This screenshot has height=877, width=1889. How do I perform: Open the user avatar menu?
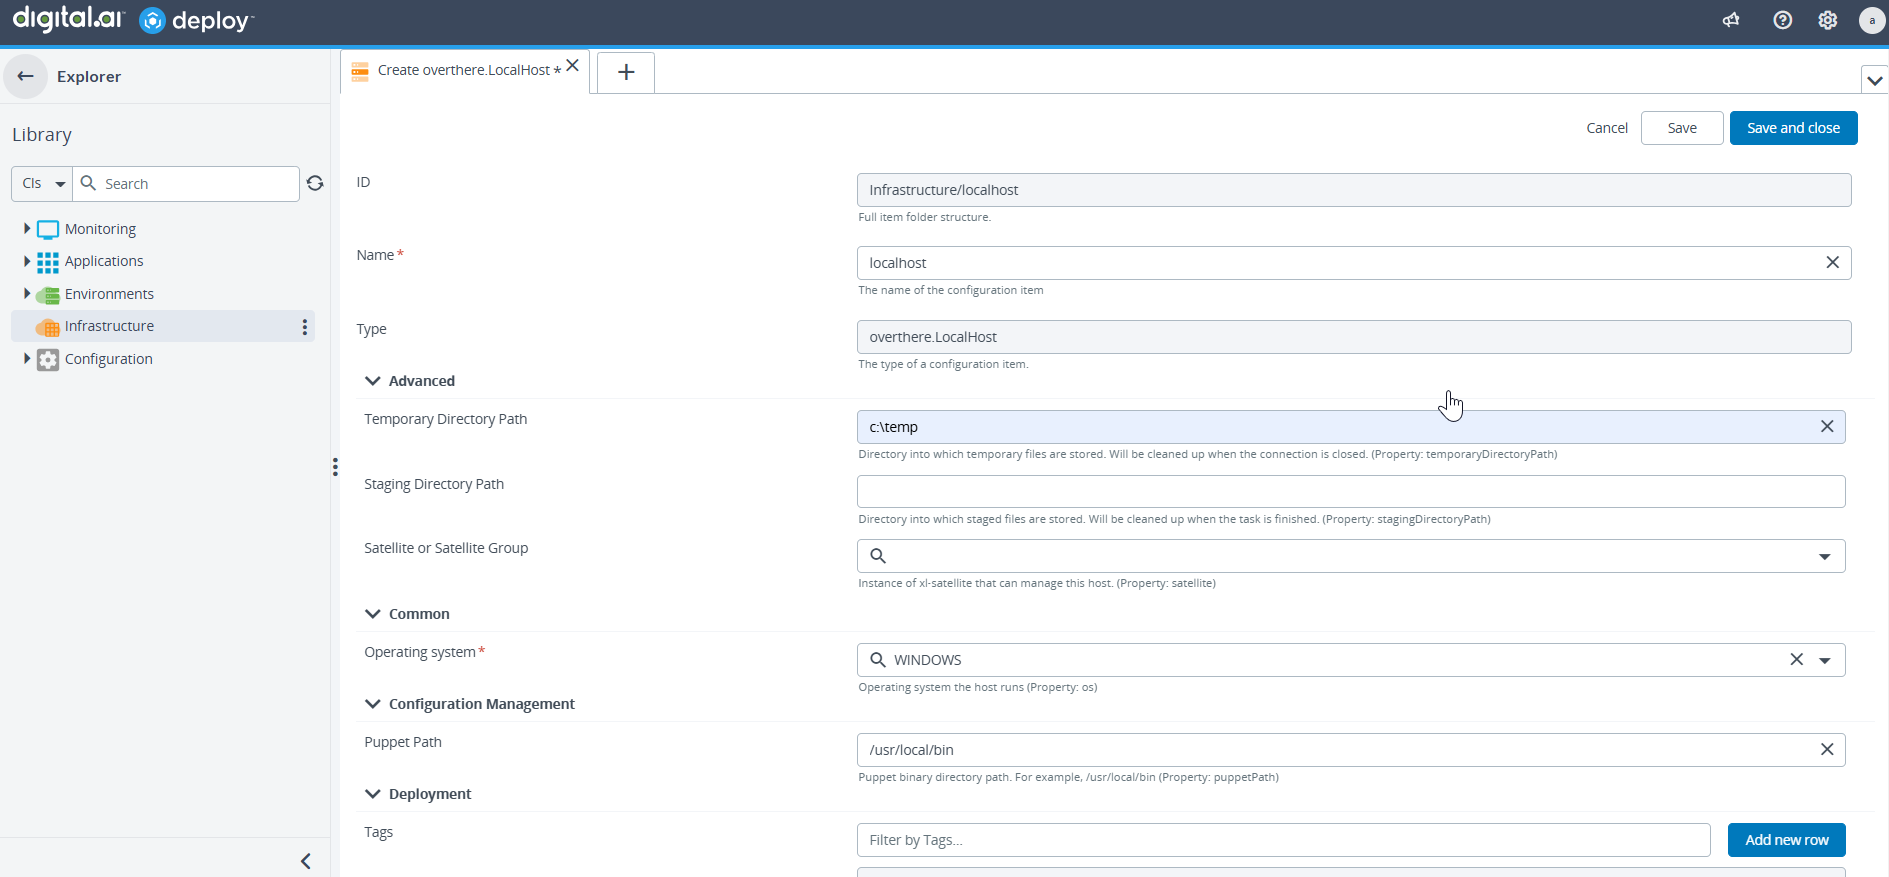(1871, 20)
